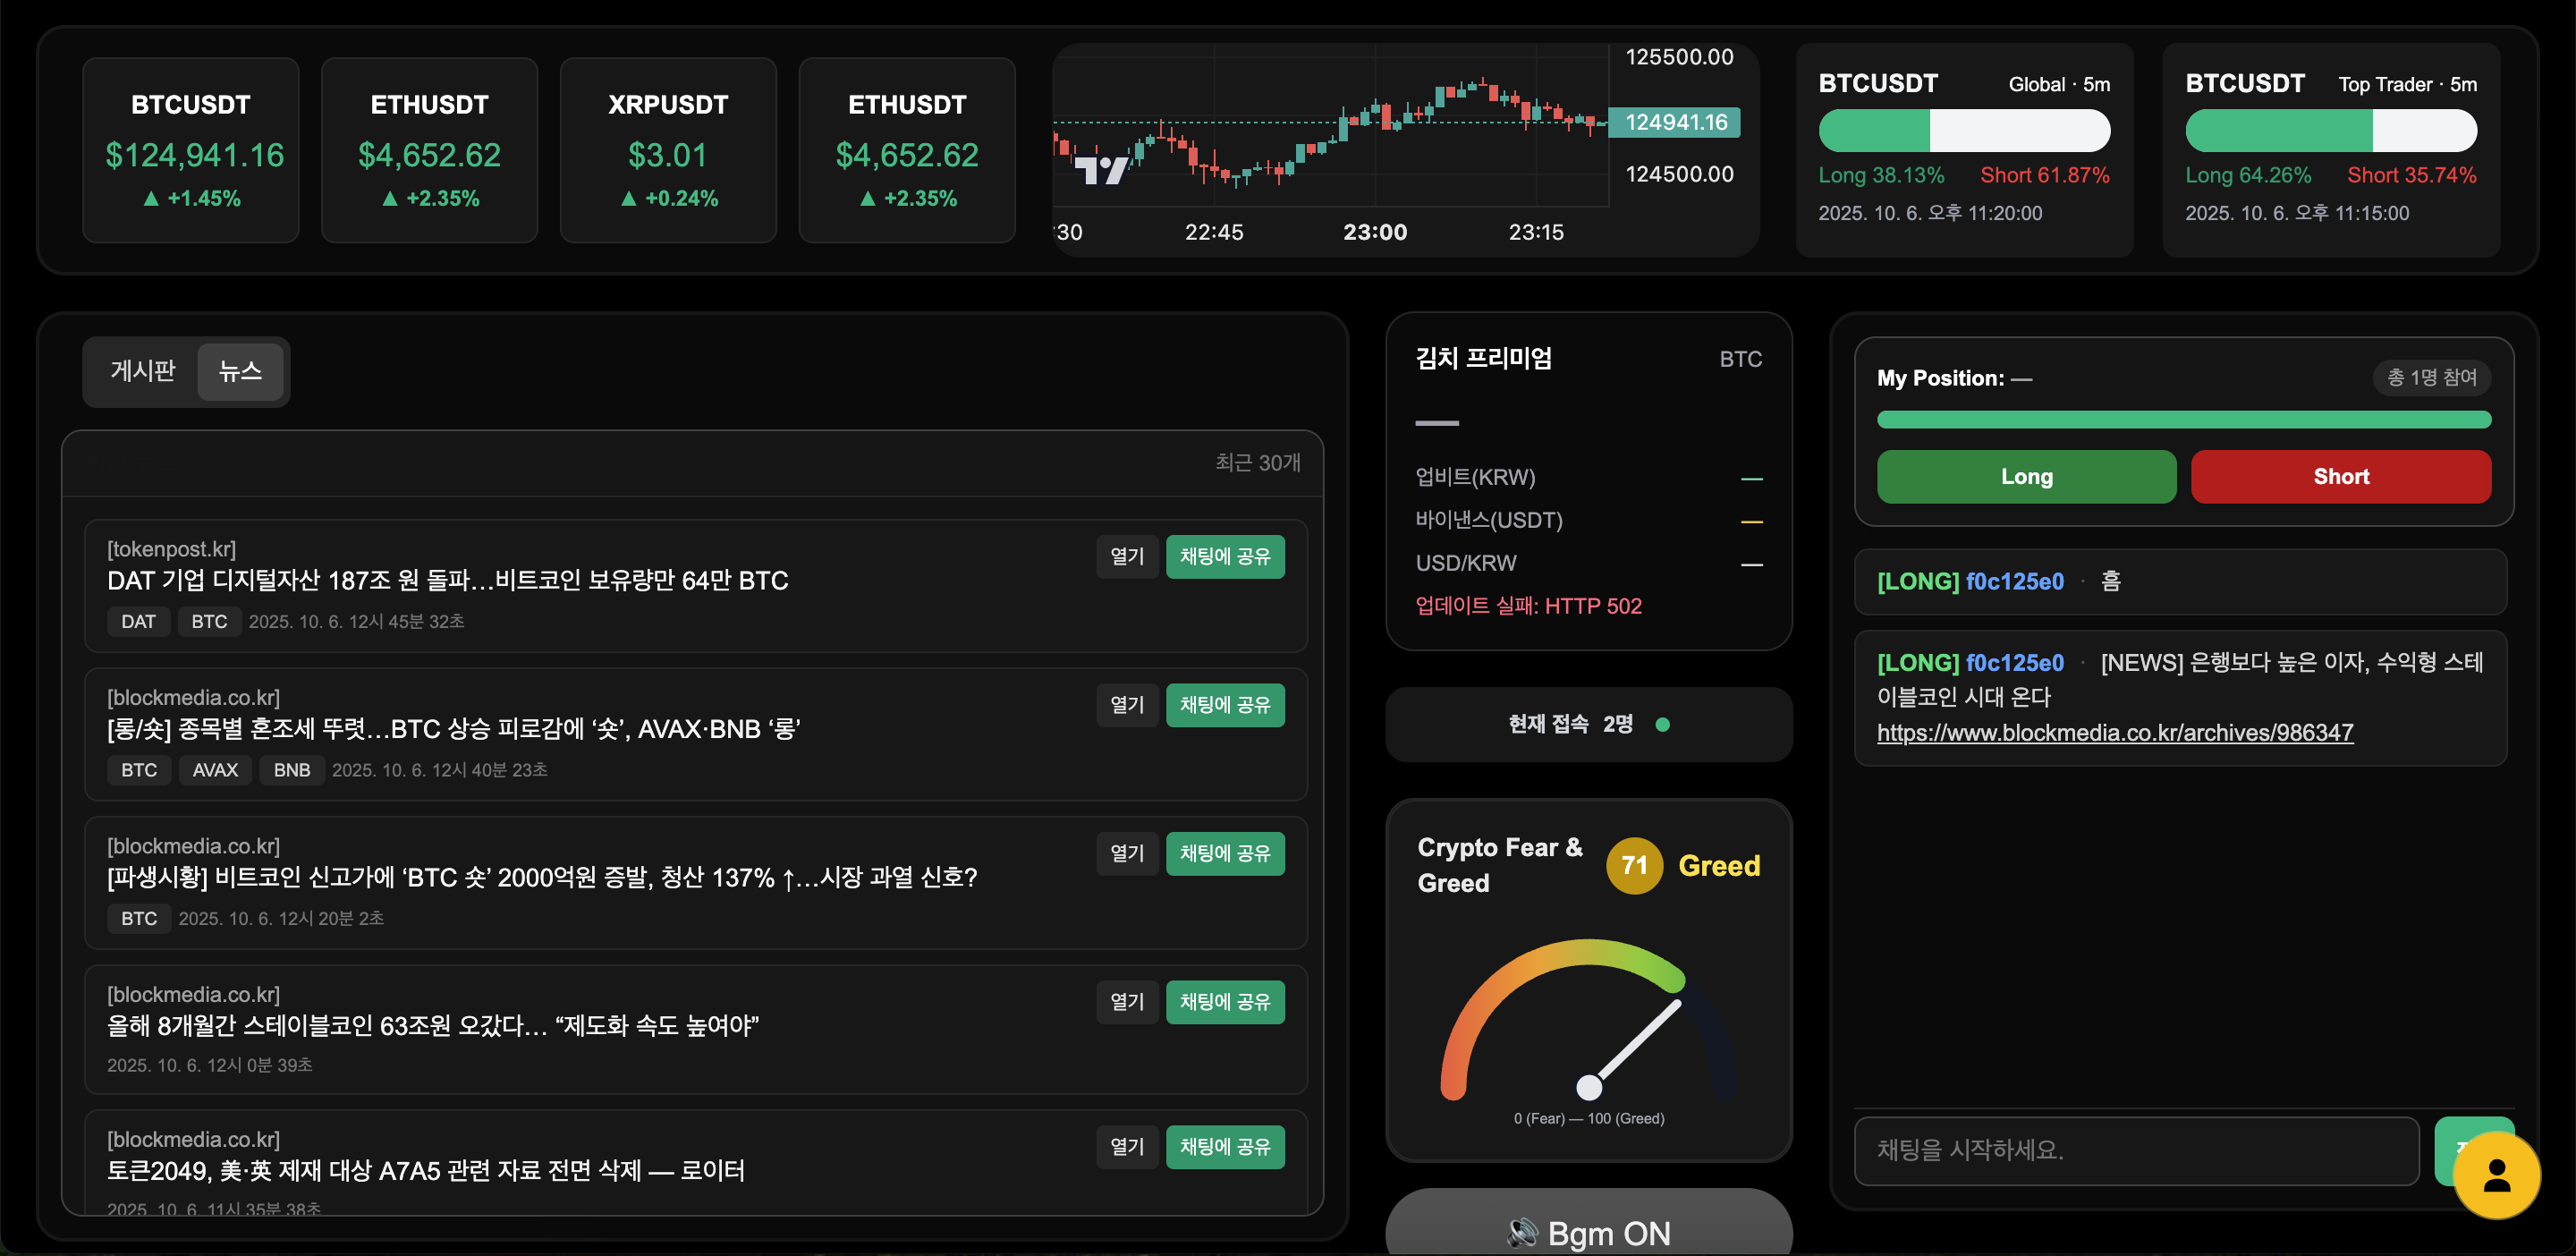
Task: Click the chat message input field
Action: tap(2135, 1150)
